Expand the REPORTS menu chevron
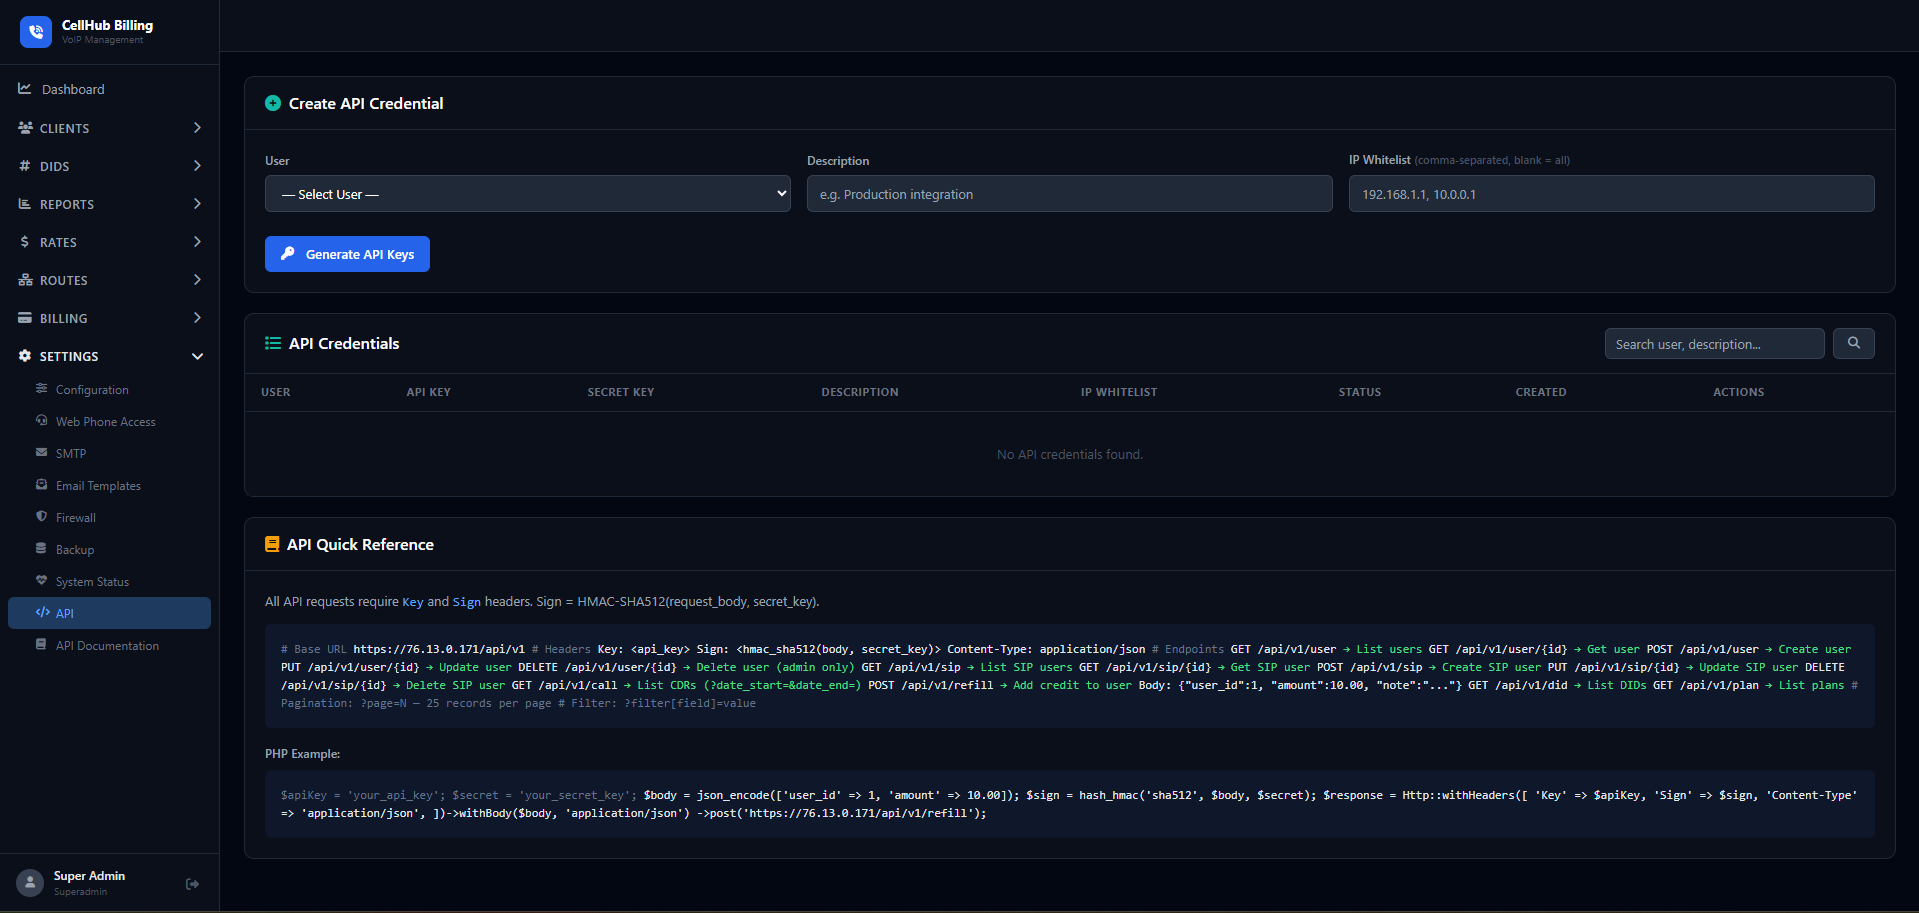The image size is (1919, 913). [197, 204]
